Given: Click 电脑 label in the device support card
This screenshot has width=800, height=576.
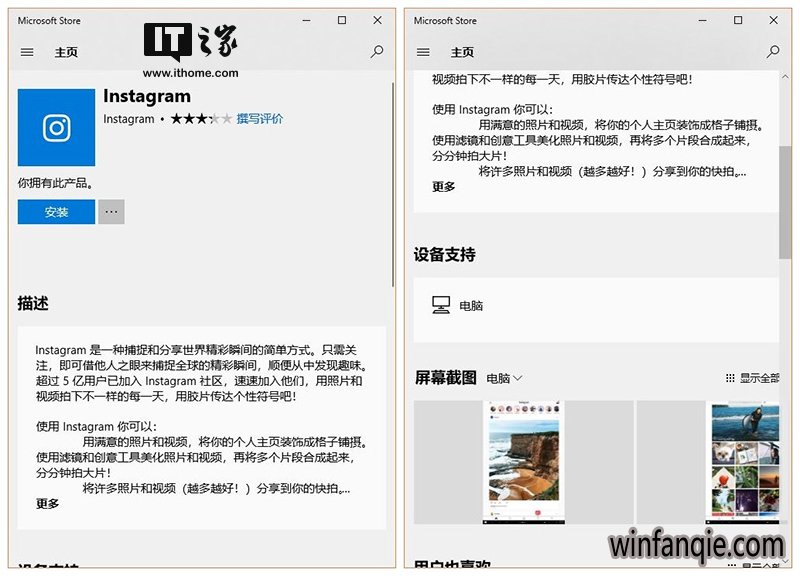Looking at the screenshot, I should pos(471,306).
